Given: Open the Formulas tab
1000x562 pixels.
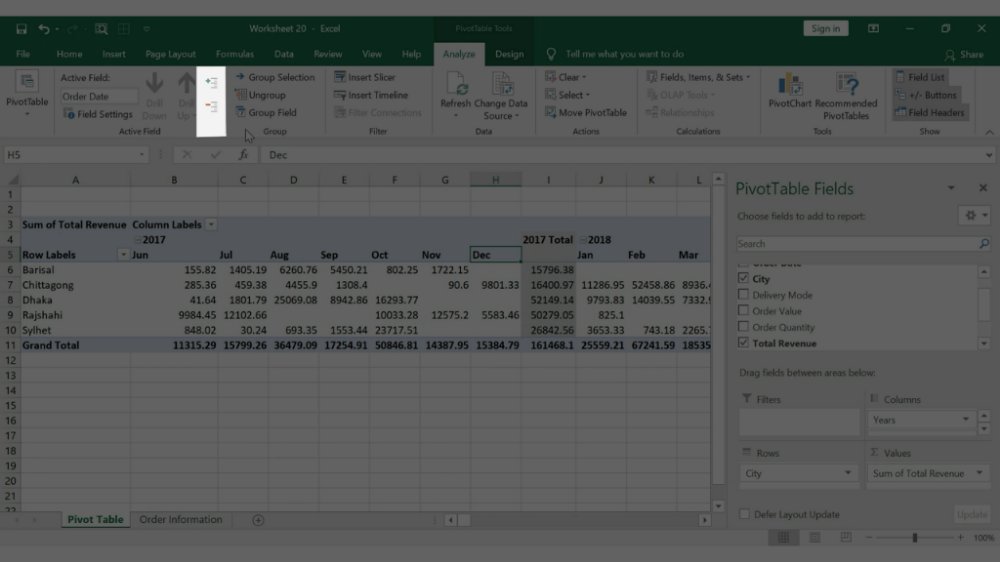Looking at the screenshot, I should 235,54.
